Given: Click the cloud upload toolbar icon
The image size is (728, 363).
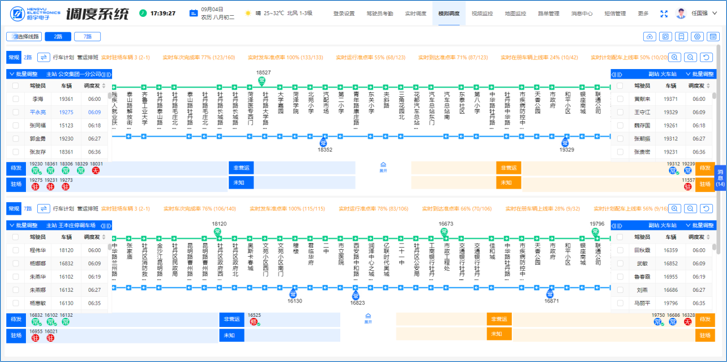Looking at the screenshot, I should 650,36.
